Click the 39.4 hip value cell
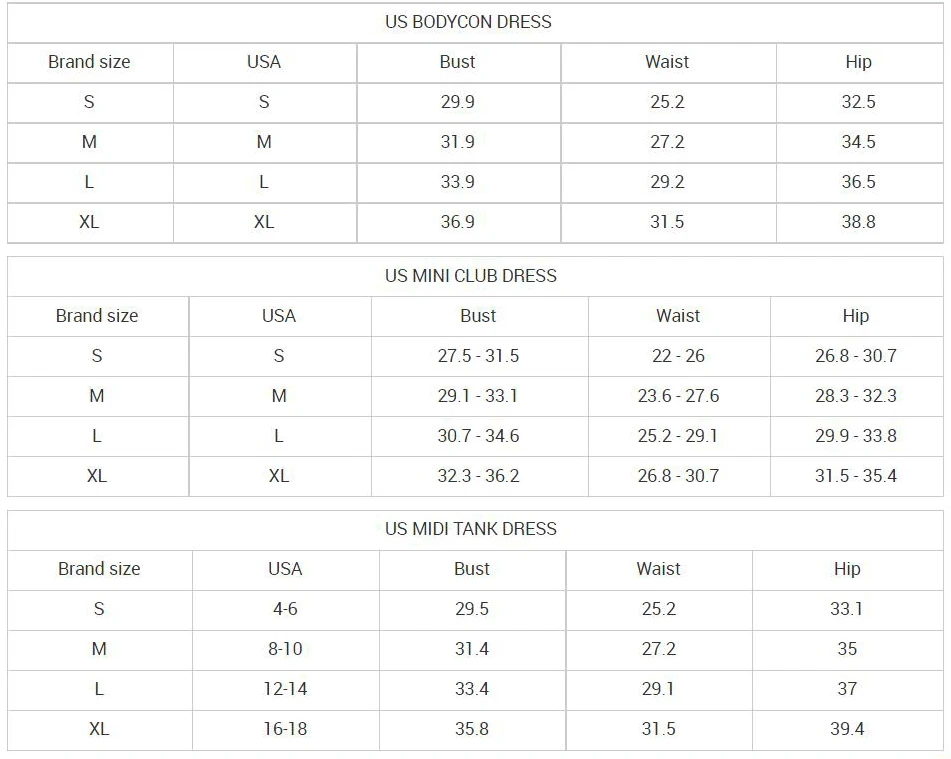This screenshot has height=759, width=951. pyautogui.click(x=846, y=729)
